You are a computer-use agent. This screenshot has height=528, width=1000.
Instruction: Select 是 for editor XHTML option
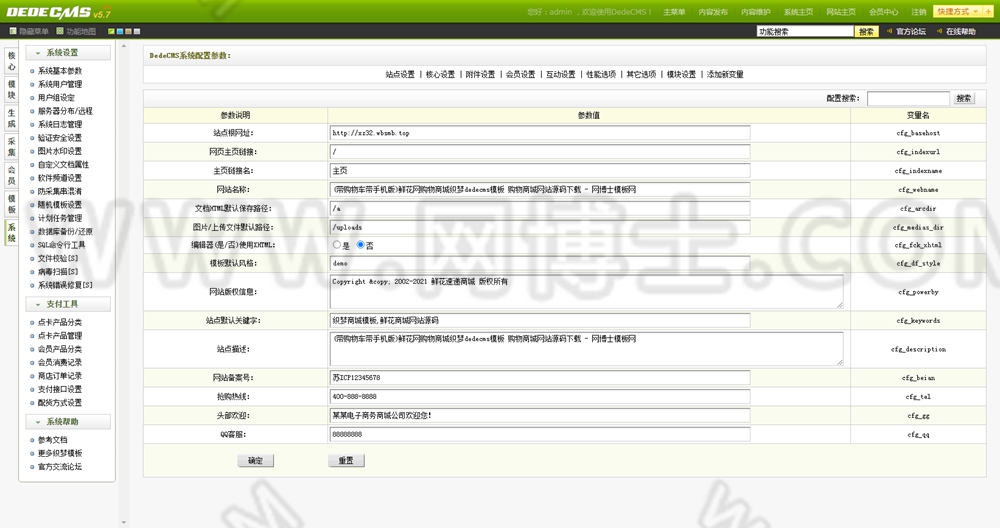tap(337, 245)
